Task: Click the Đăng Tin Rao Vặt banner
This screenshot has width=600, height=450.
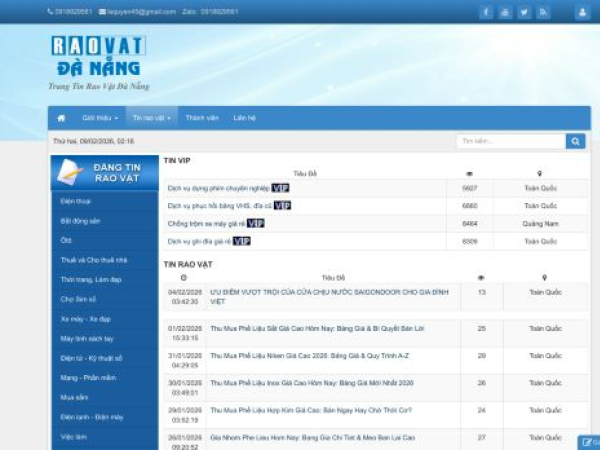Action: [x=104, y=172]
